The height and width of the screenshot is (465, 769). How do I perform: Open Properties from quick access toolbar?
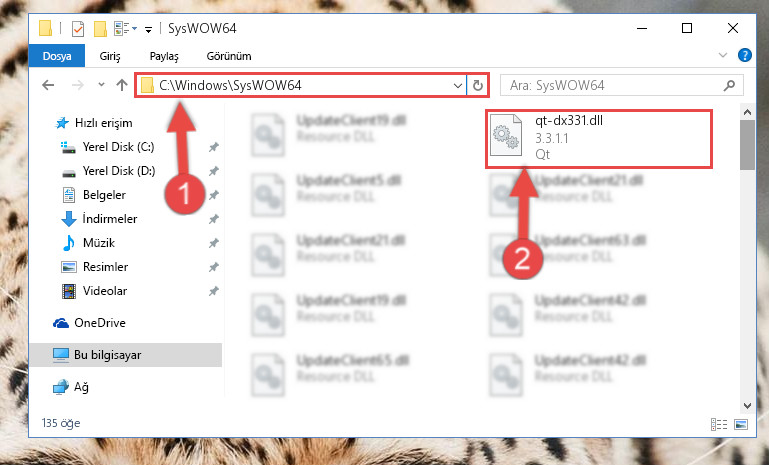tap(78, 29)
